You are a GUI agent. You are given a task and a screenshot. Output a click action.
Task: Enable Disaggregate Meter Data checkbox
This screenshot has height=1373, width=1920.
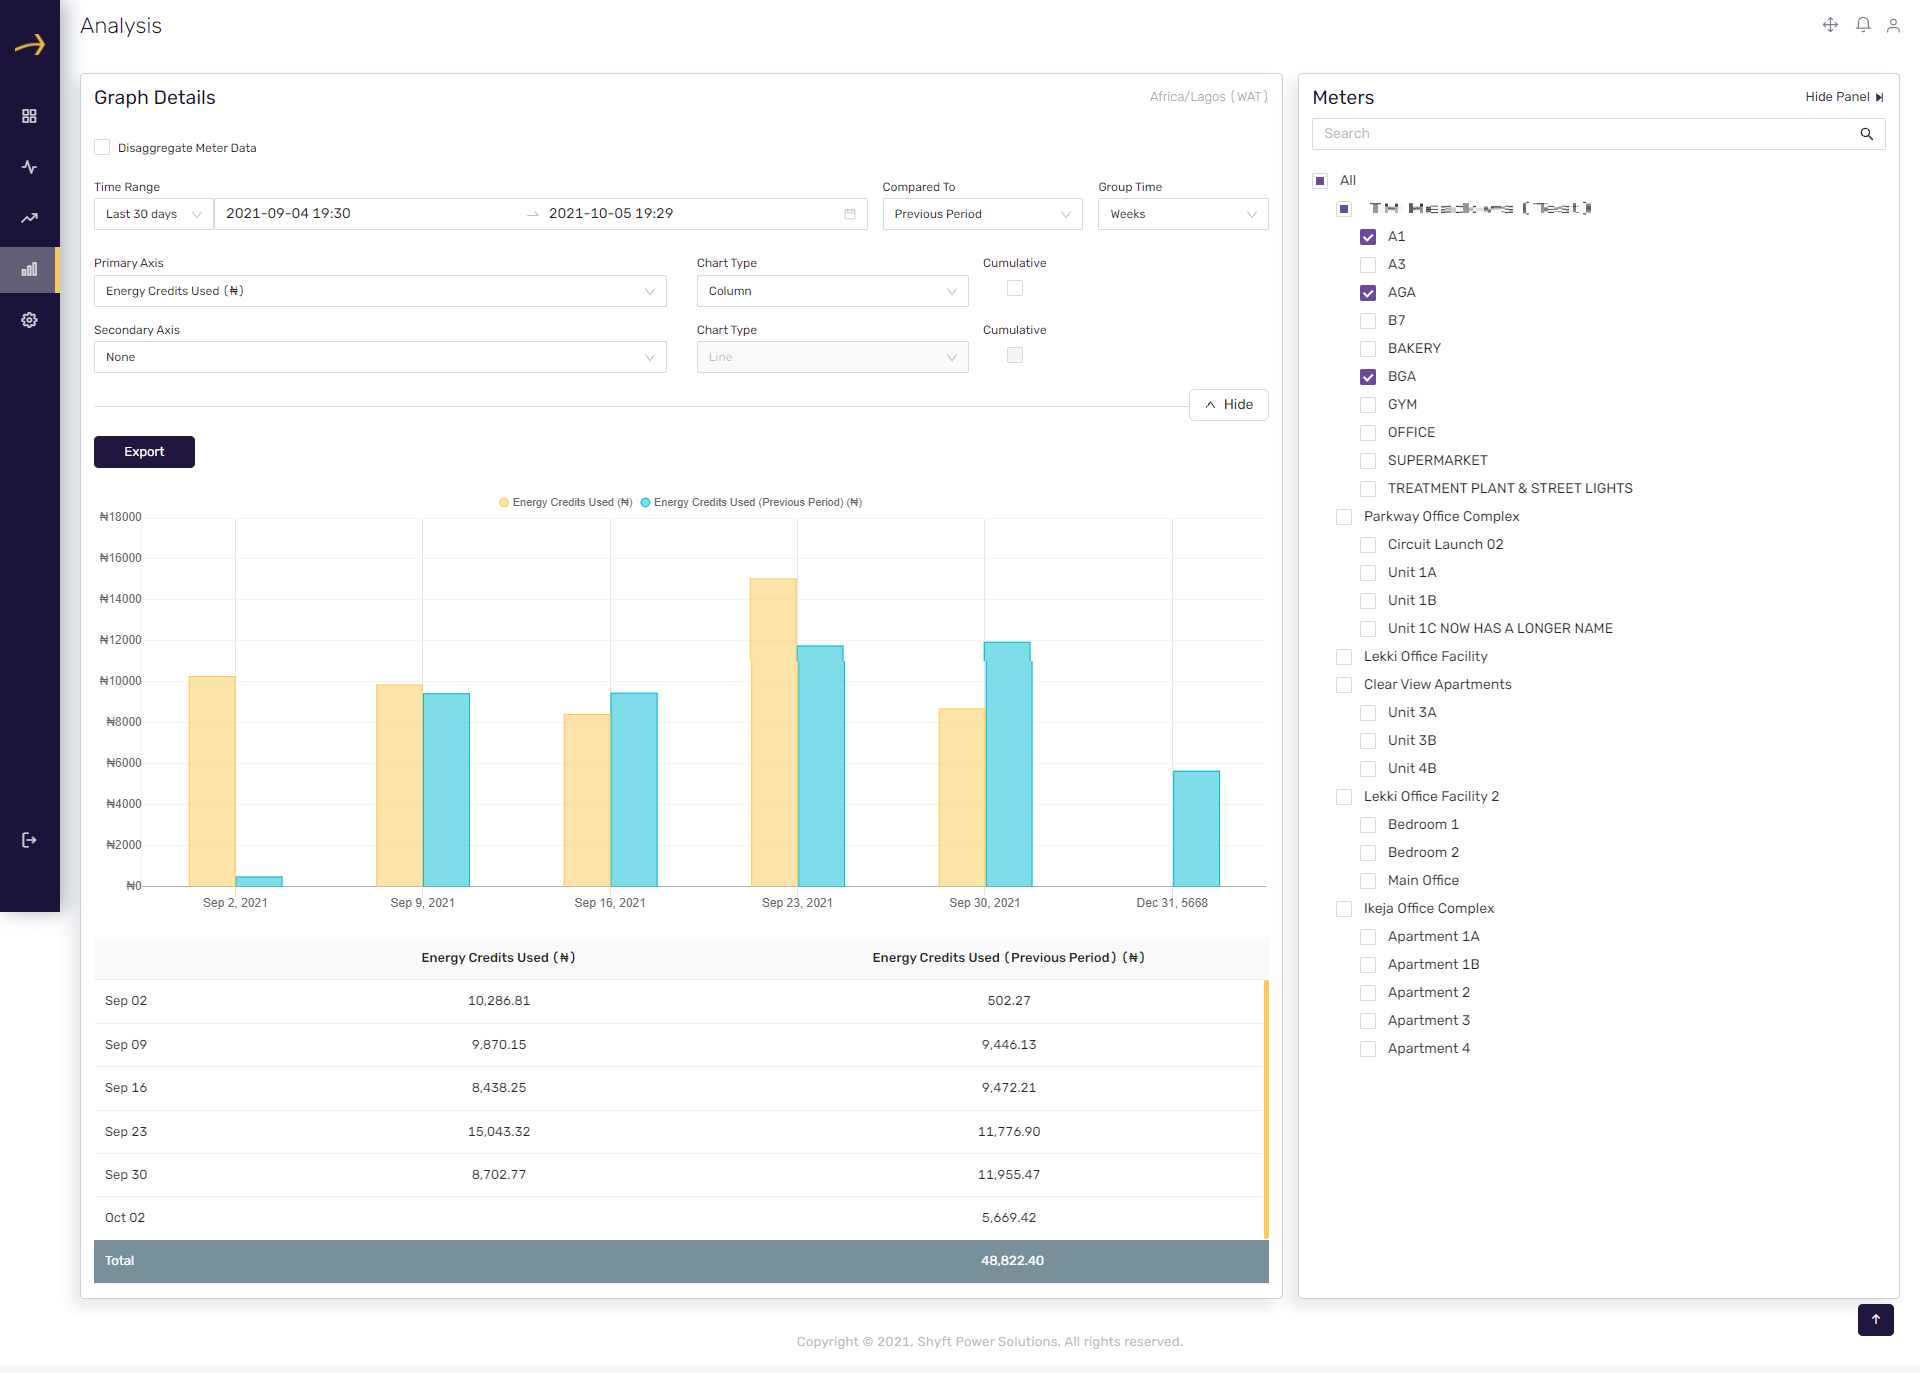click(x=102, y=148)
